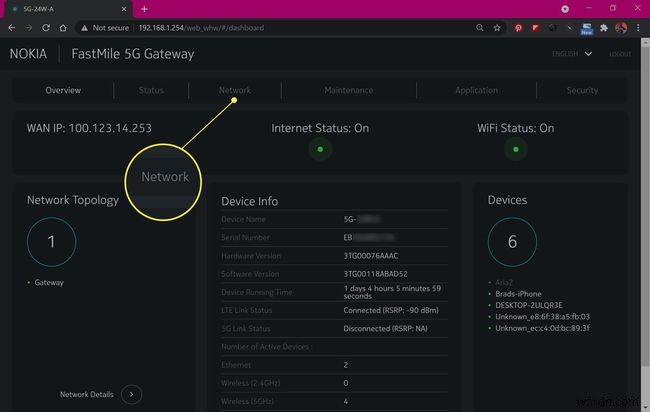Expand the English language dropdown
Viewport: 650px width, 412px height.
pyautogui.click(x=572, y=54)
